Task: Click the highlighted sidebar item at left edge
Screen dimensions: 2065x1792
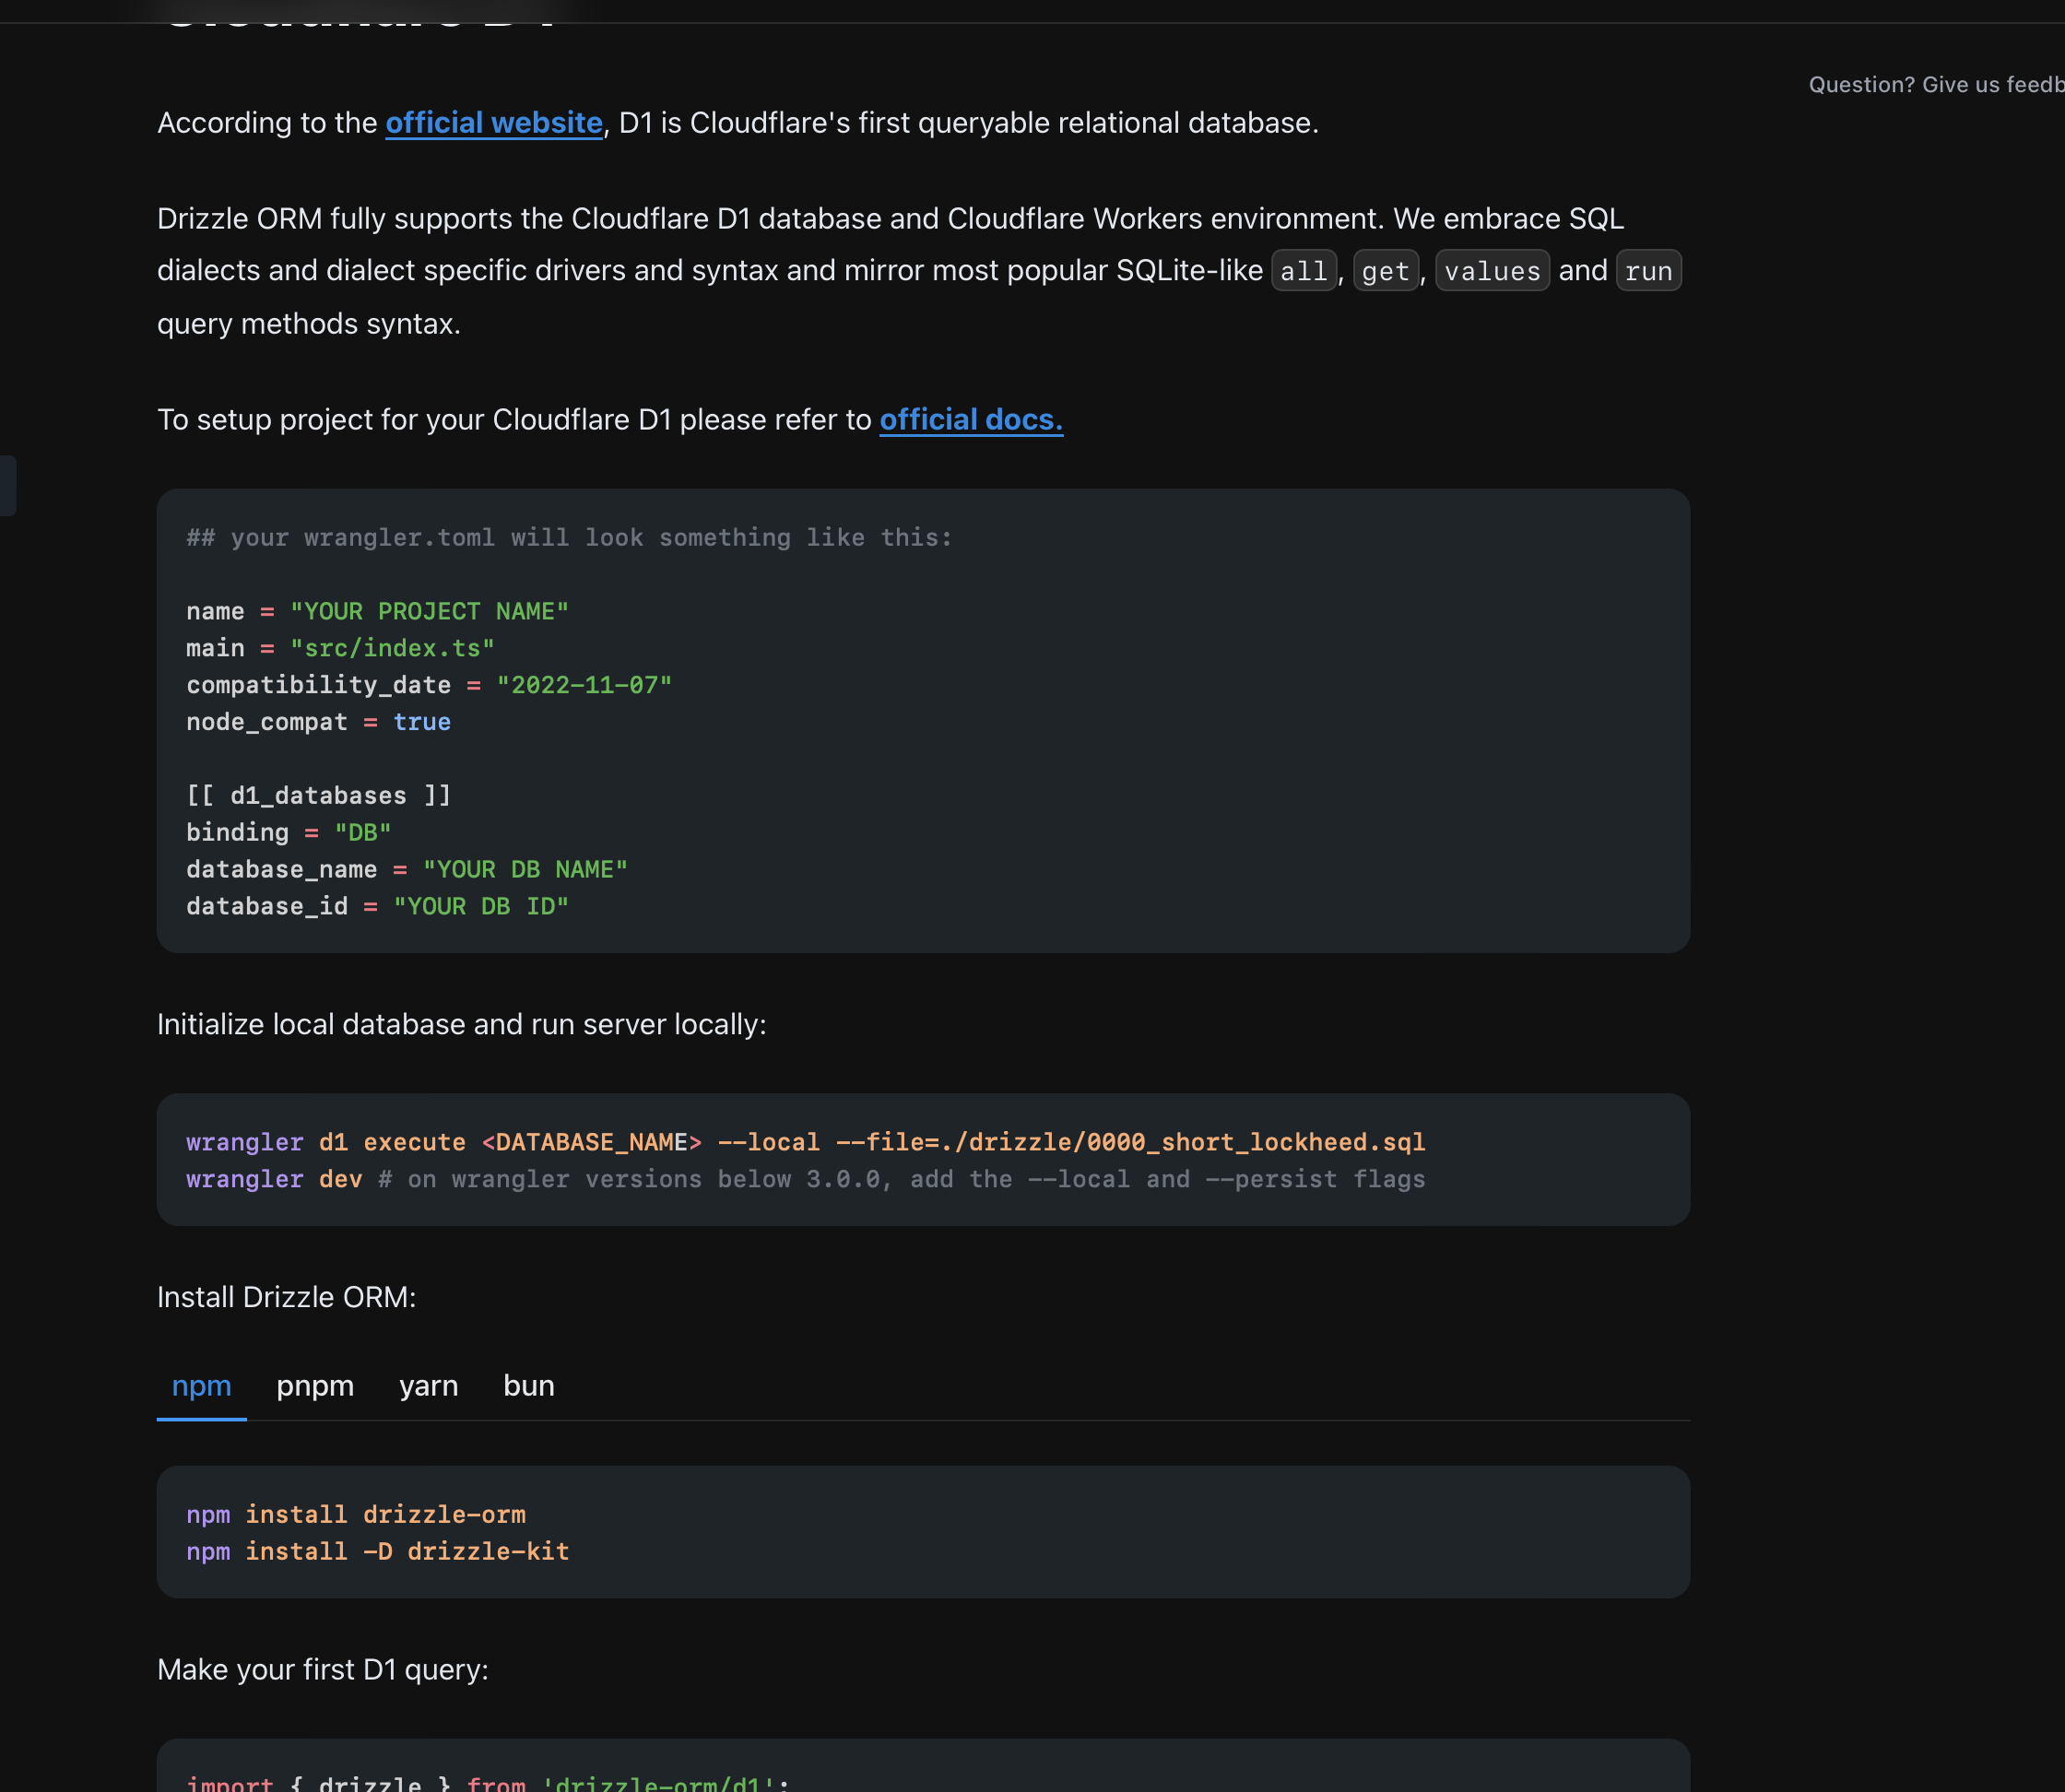Action: (x=7, y=486)
